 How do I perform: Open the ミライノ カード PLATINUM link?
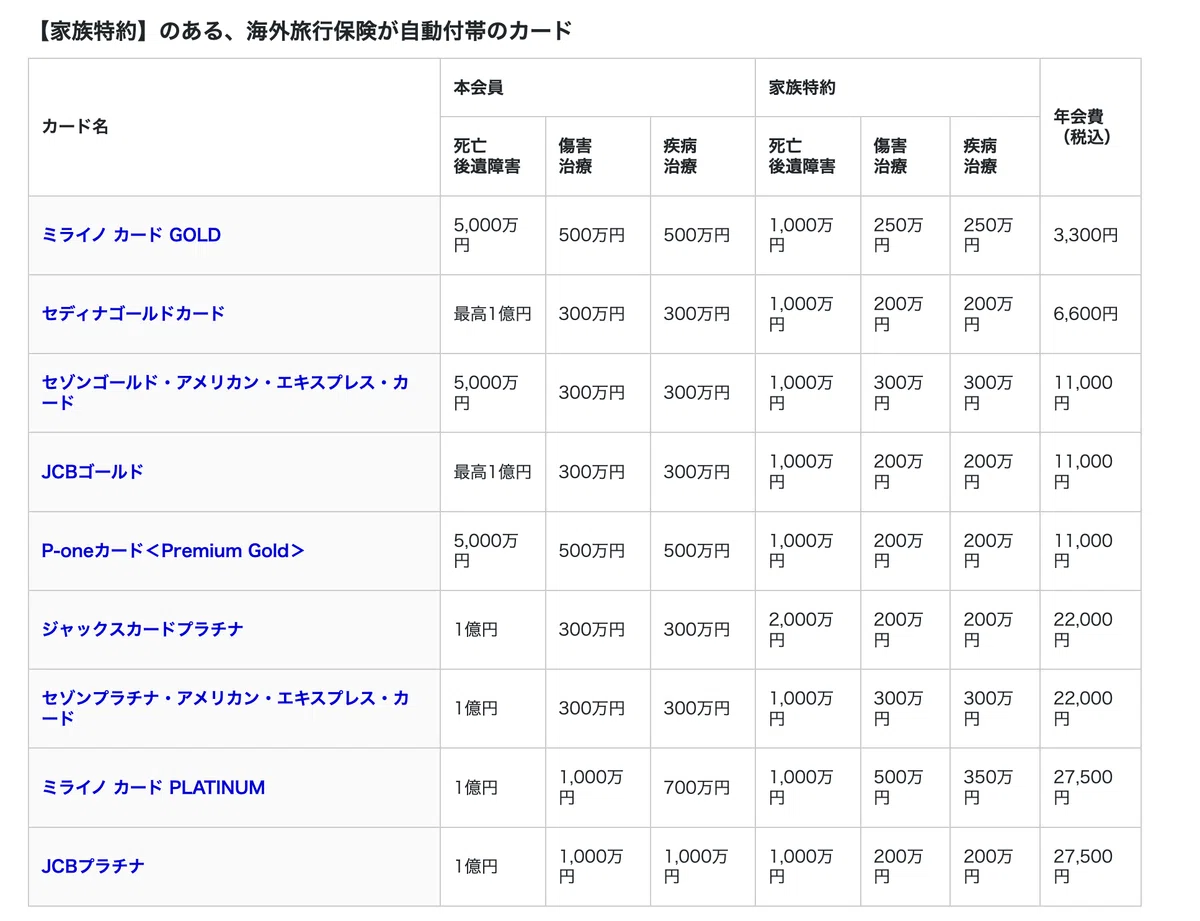tap(153, 787)
